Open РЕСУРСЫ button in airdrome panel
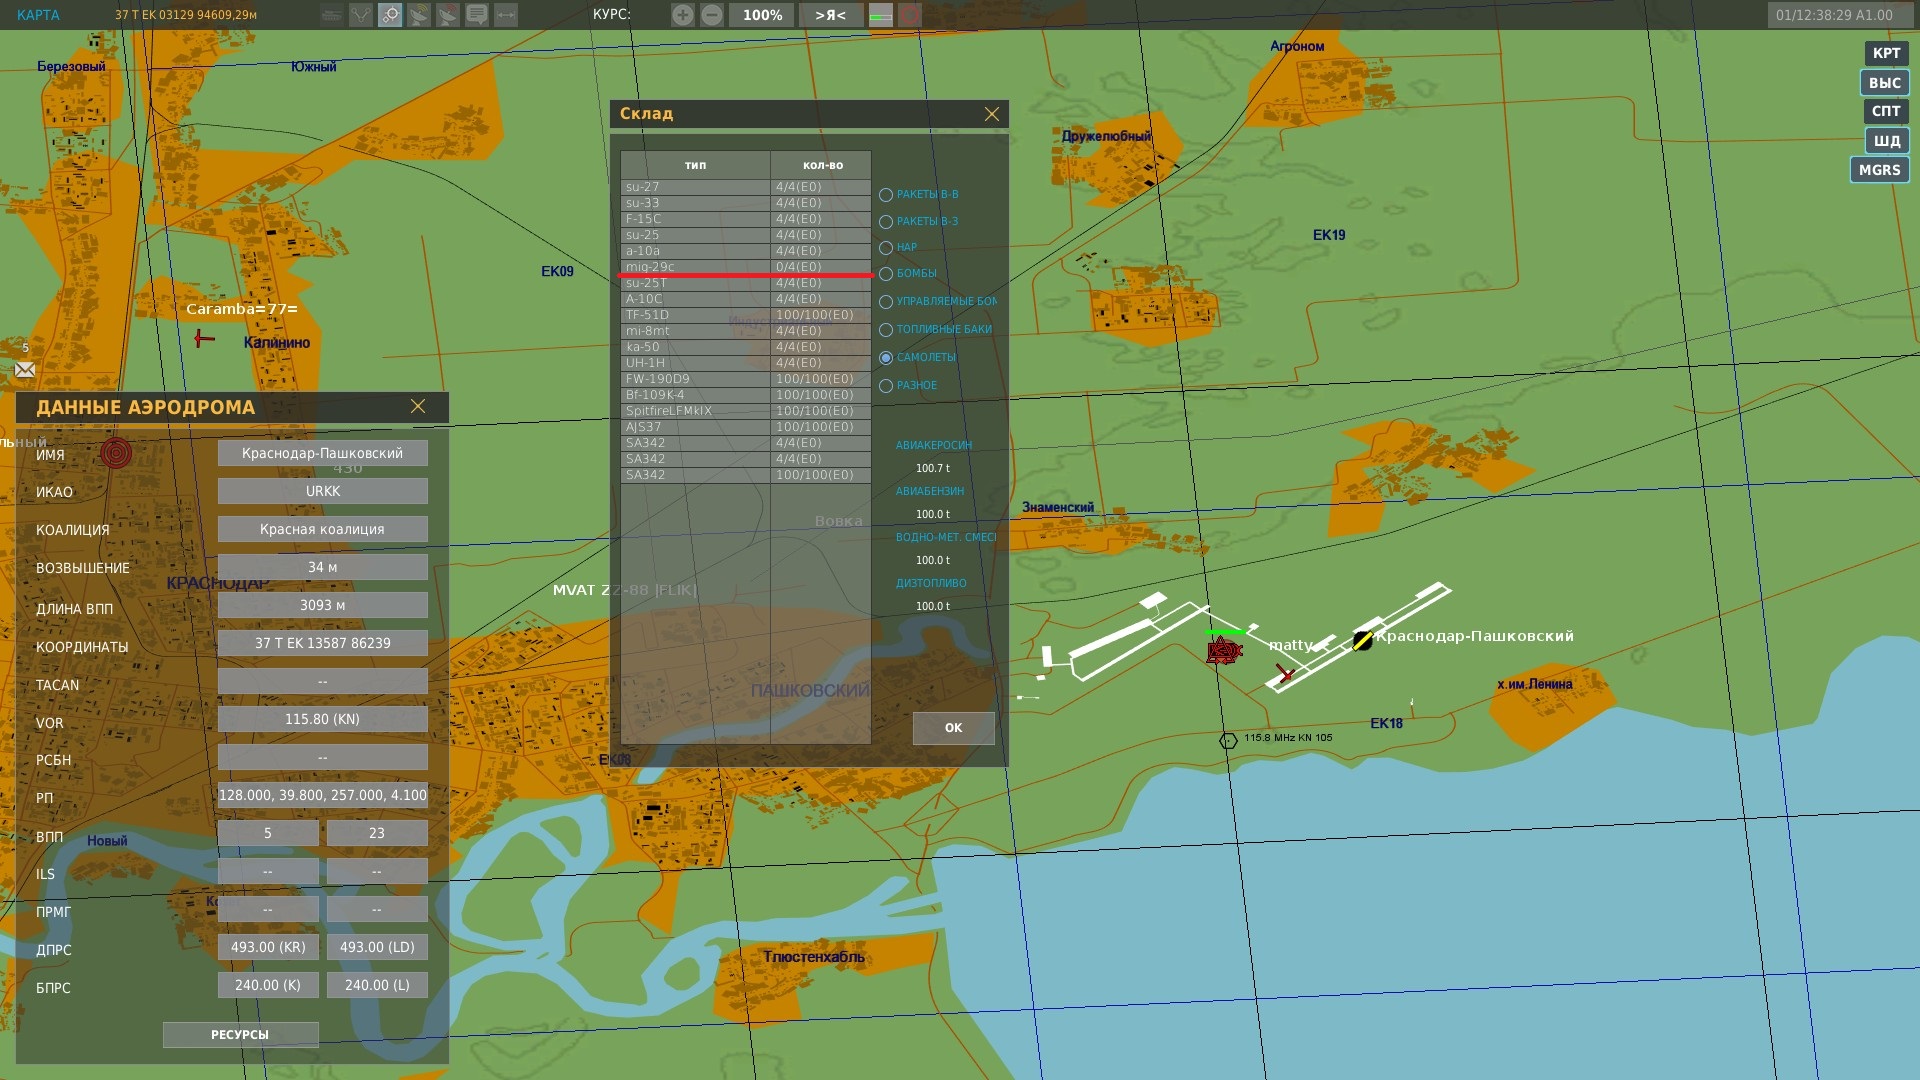 (x=240, y=1035)
